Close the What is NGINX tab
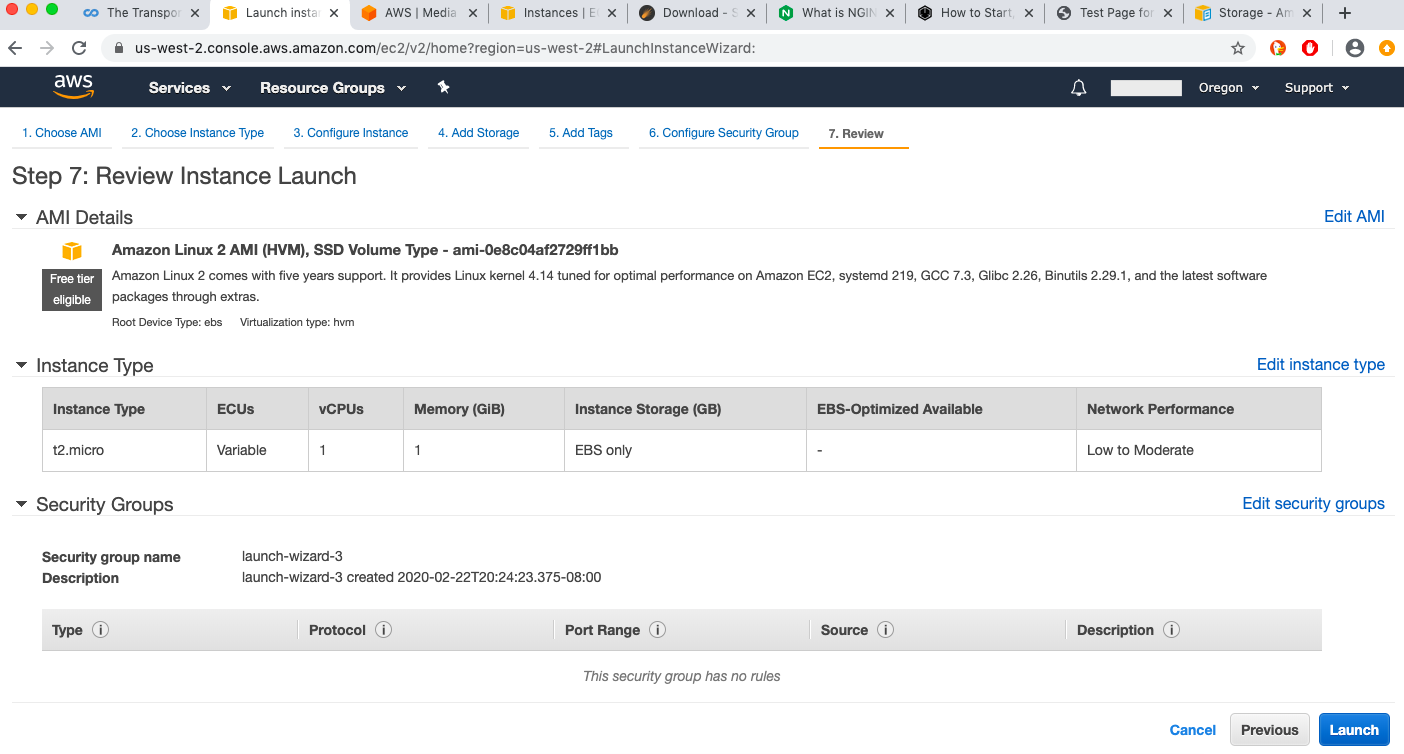 890,13
